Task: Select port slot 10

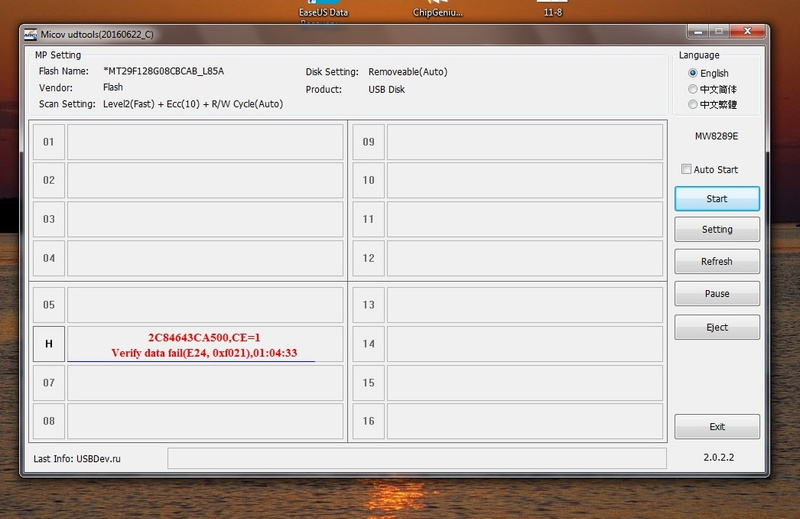Action: click(368, 180)
